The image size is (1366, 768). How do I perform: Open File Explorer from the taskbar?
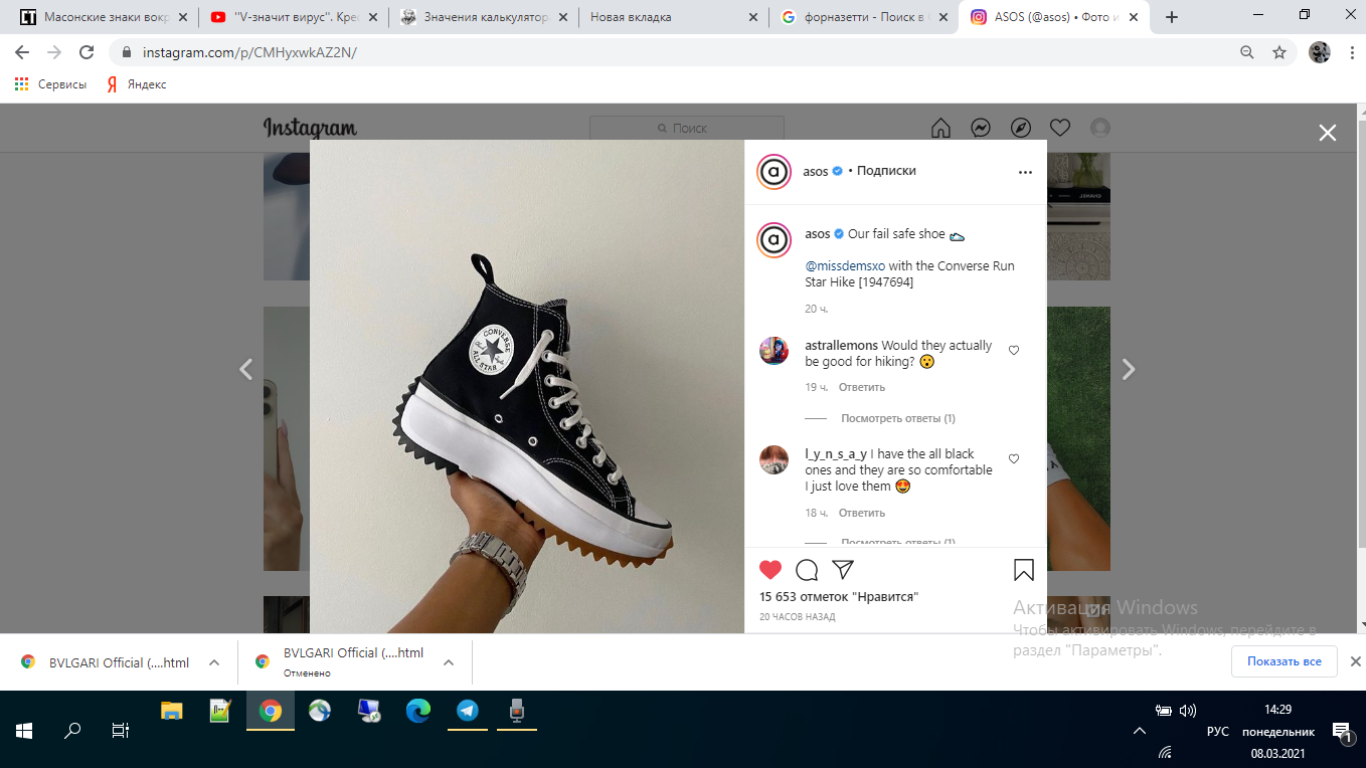(172, 711)
